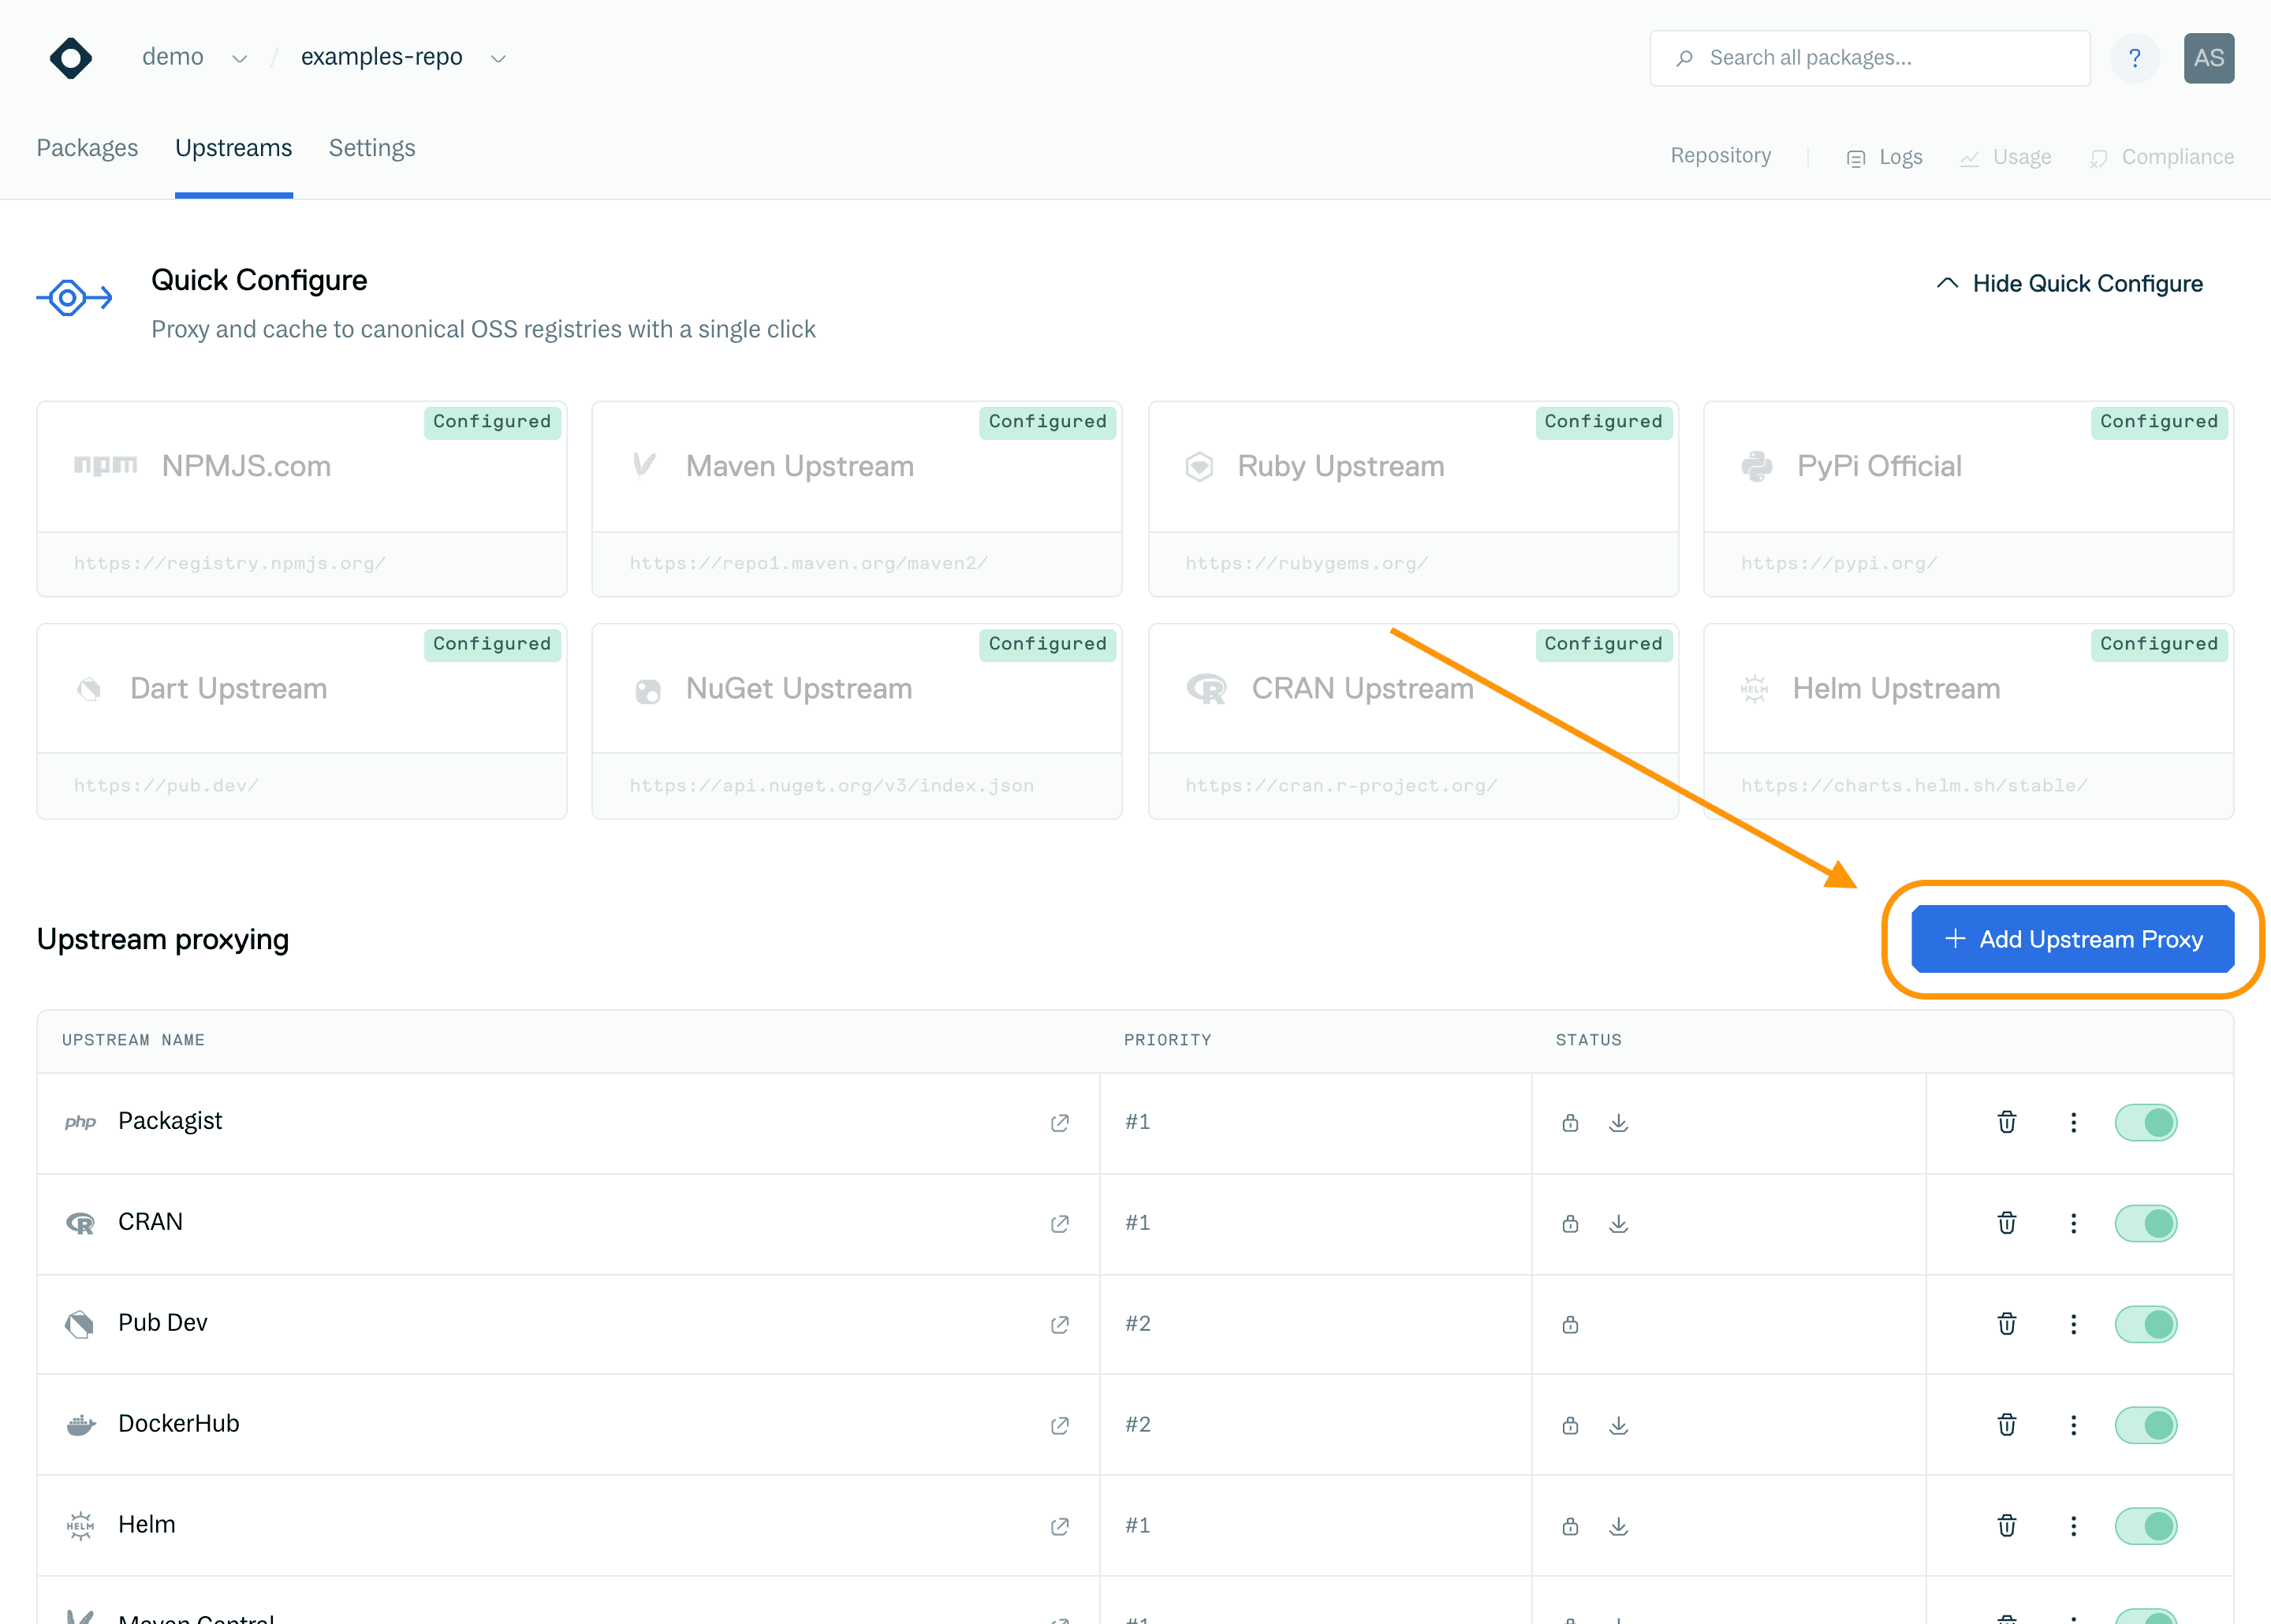This screenshot has width=2271, height=1624.
Task: Switch off the Helm upstream toggle
Action: pyautogui.click(x=2145, y=1526)
